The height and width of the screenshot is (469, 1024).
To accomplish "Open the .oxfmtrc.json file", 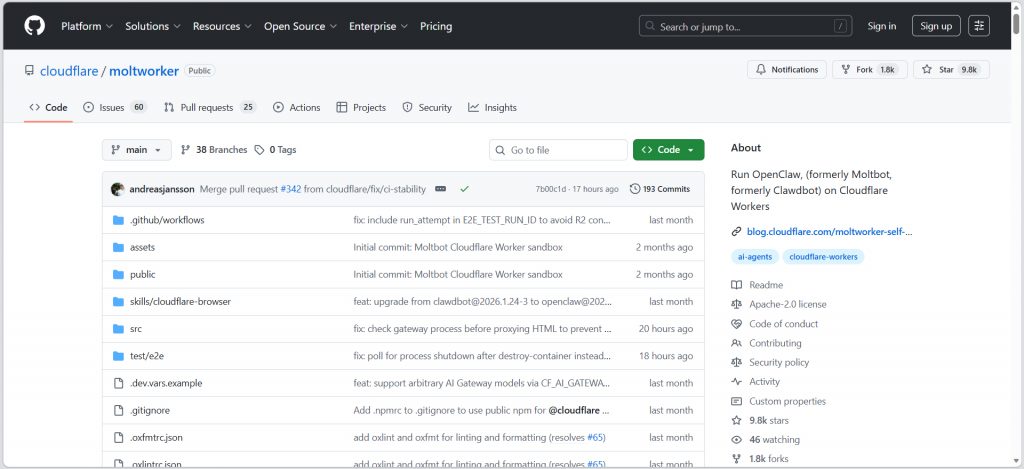I will pyautogui.click(x=156, y=438).
